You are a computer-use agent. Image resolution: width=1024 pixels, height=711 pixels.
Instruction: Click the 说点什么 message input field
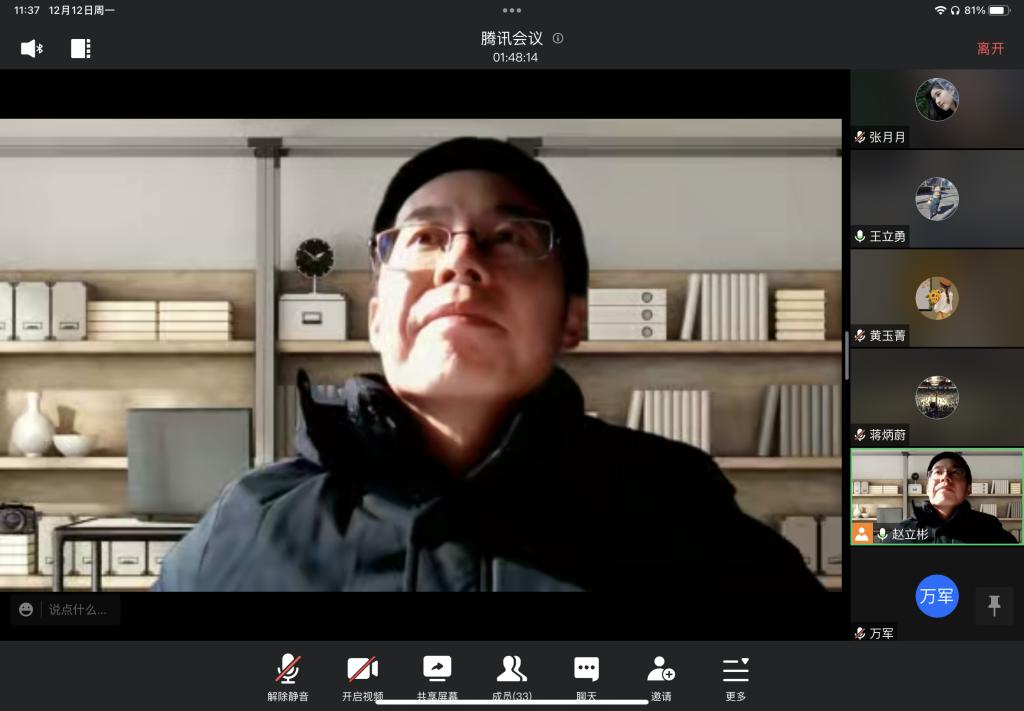click(78, 609)
